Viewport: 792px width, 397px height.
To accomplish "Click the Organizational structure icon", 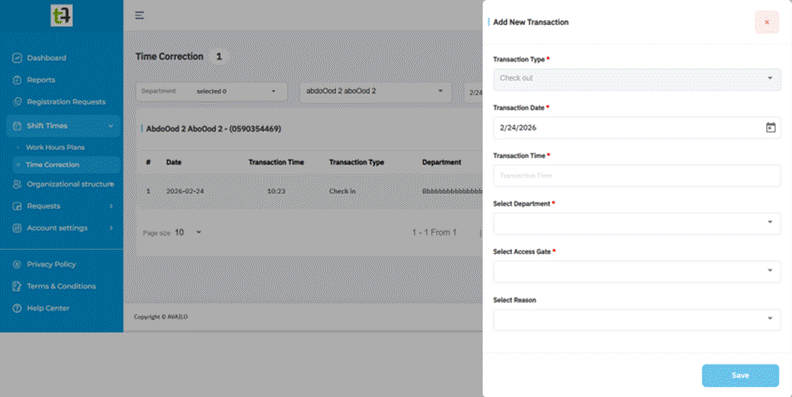I will click(x=17, y=184).
